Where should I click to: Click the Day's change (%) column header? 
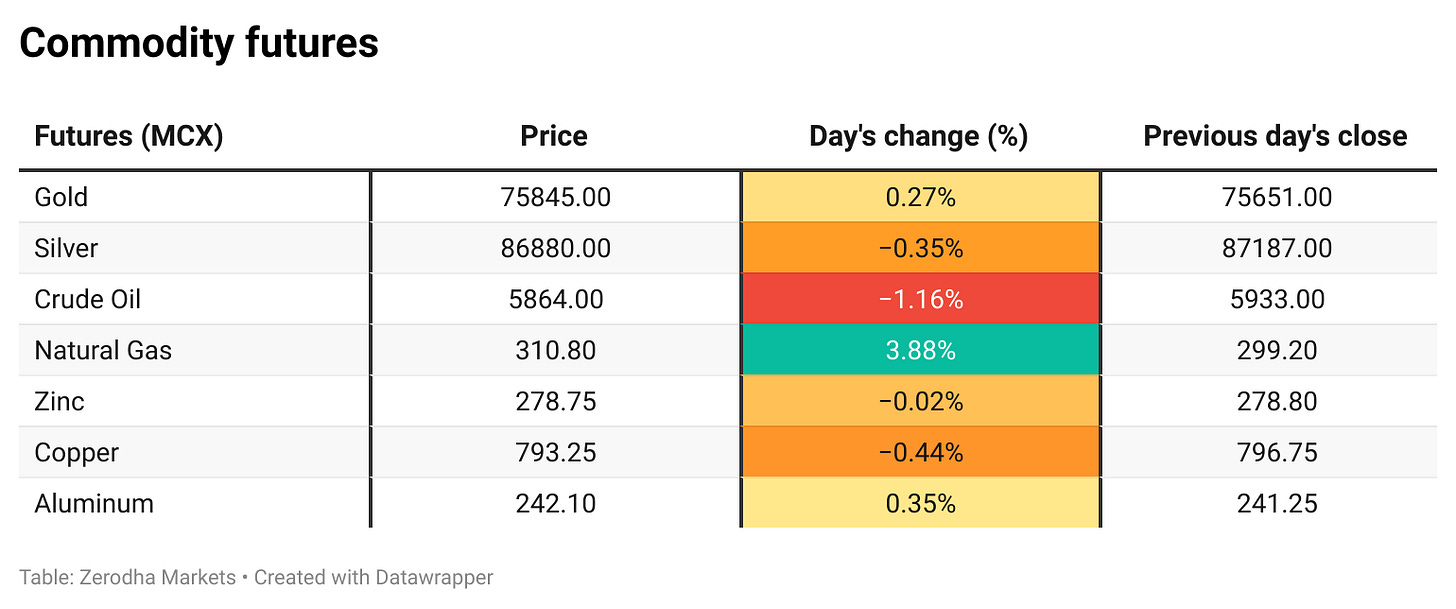pyautogui.click(x=919, y=137)
